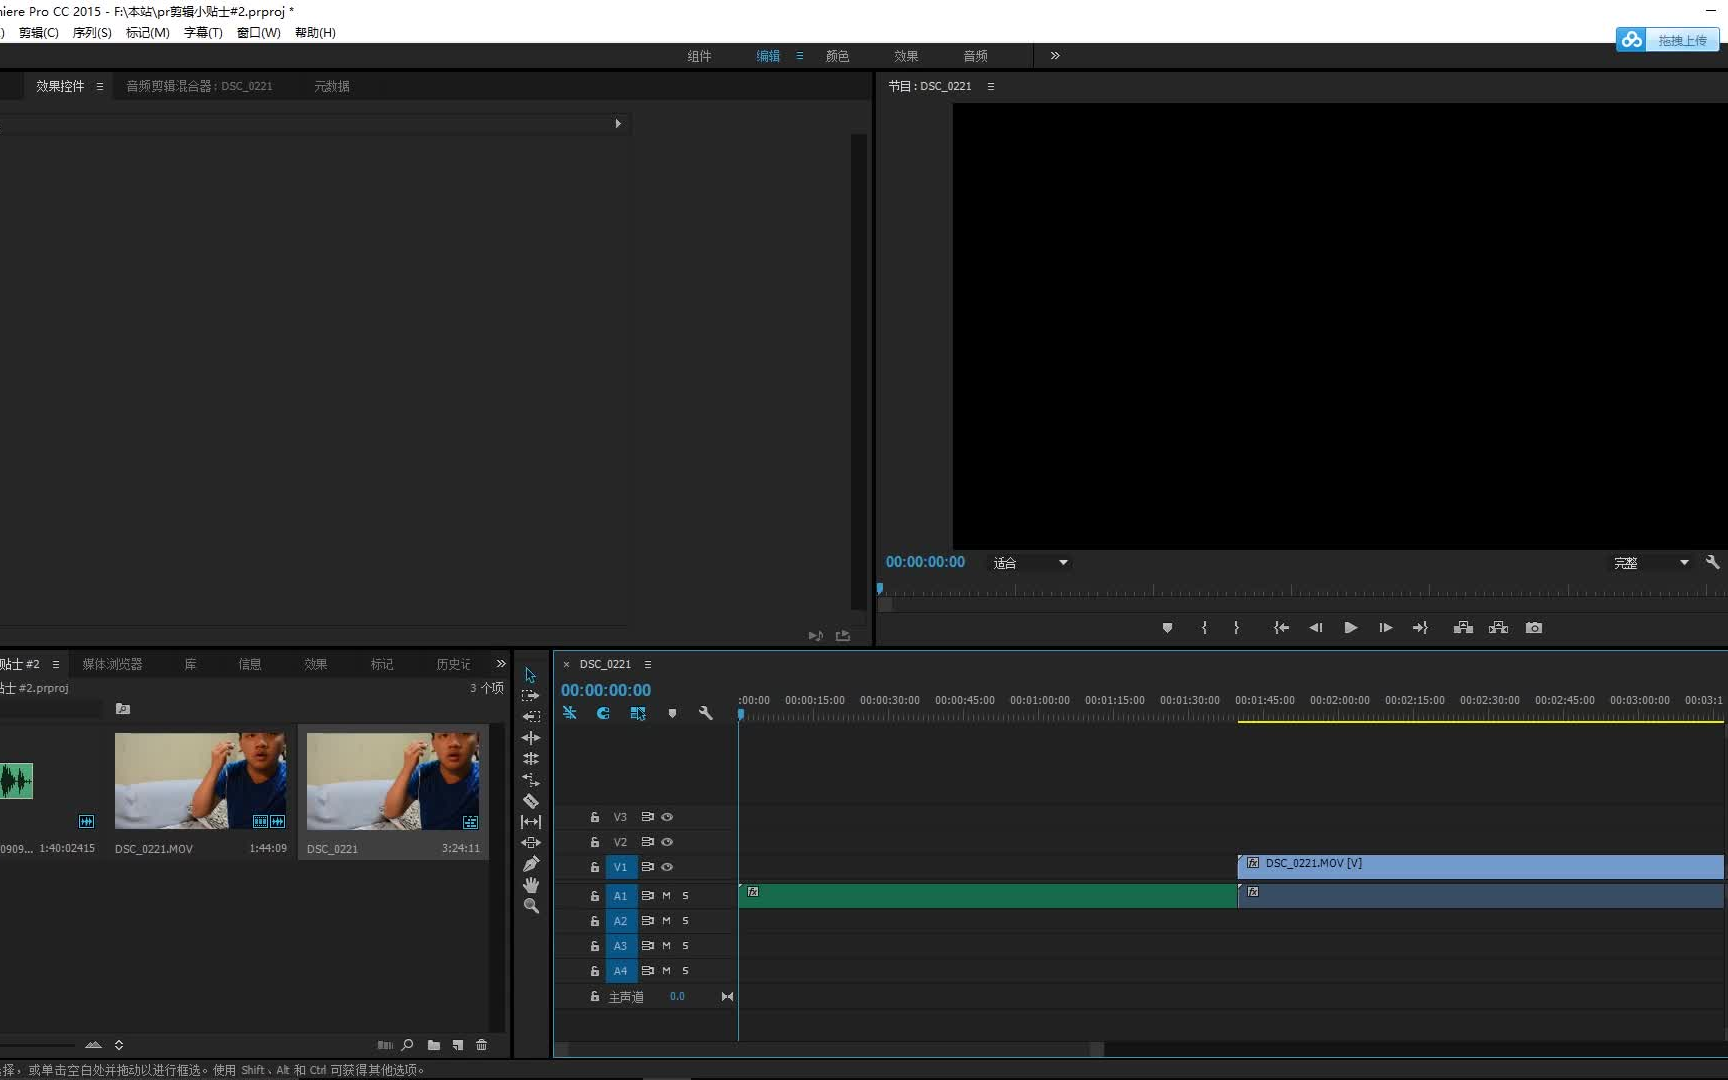Screen dimensions: 1728x1080
Task: Toggle V1 track visibility eye
Action: [667, 867]
